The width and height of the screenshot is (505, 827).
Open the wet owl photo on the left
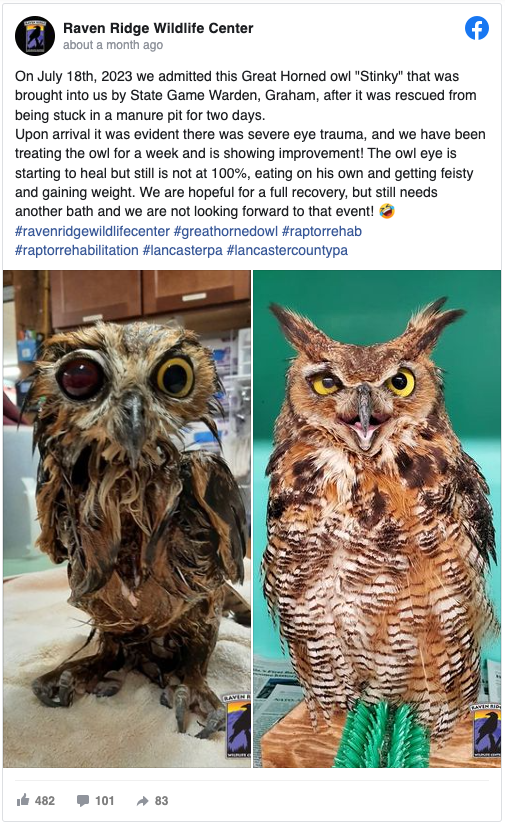click(x=127, y=519)
